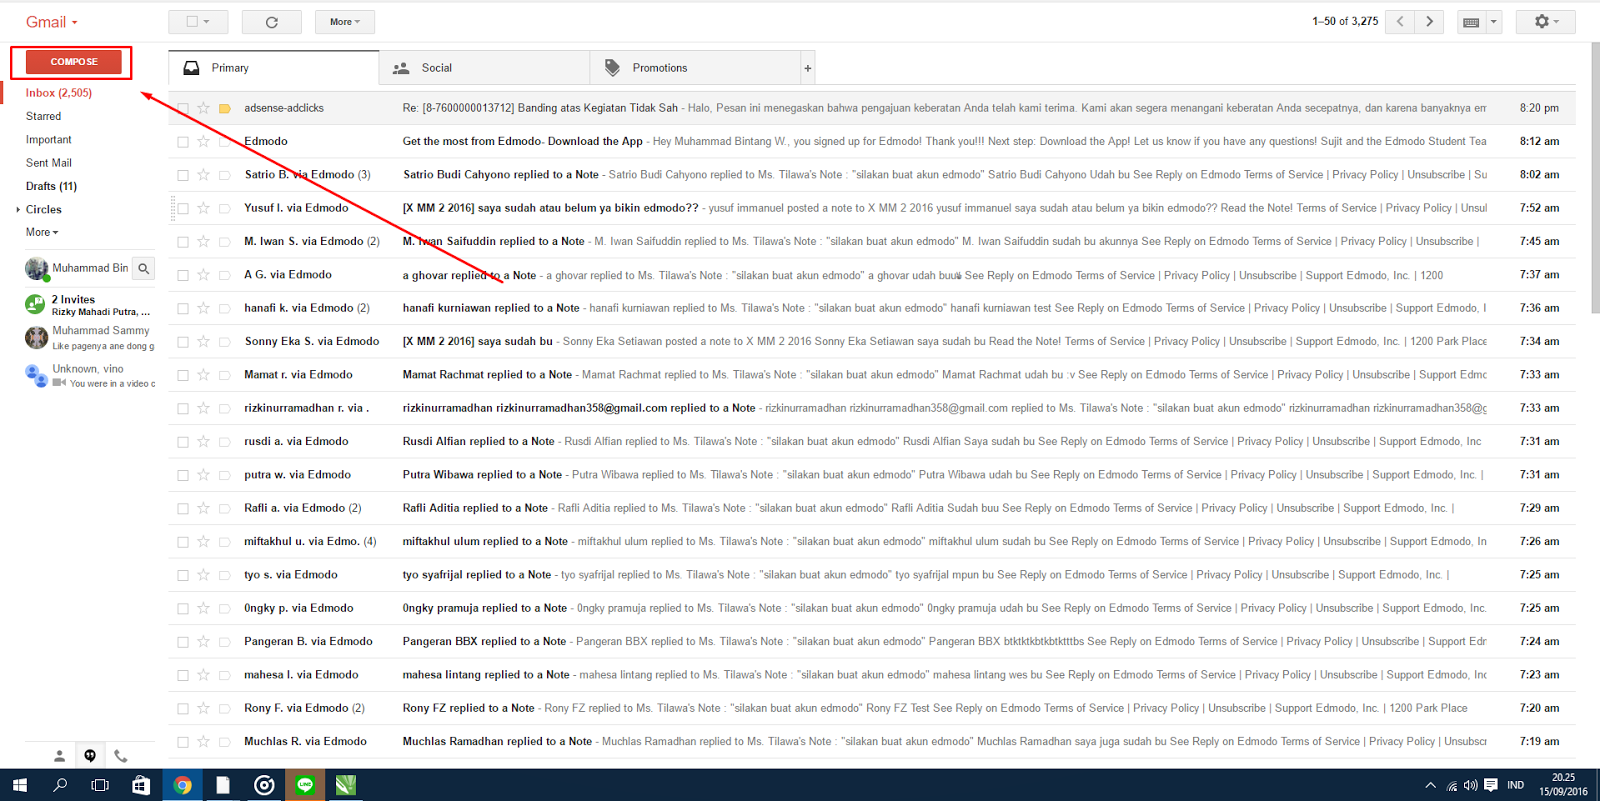
Task: Open Drafts (11) folder
Action: (x=51, y=186)
